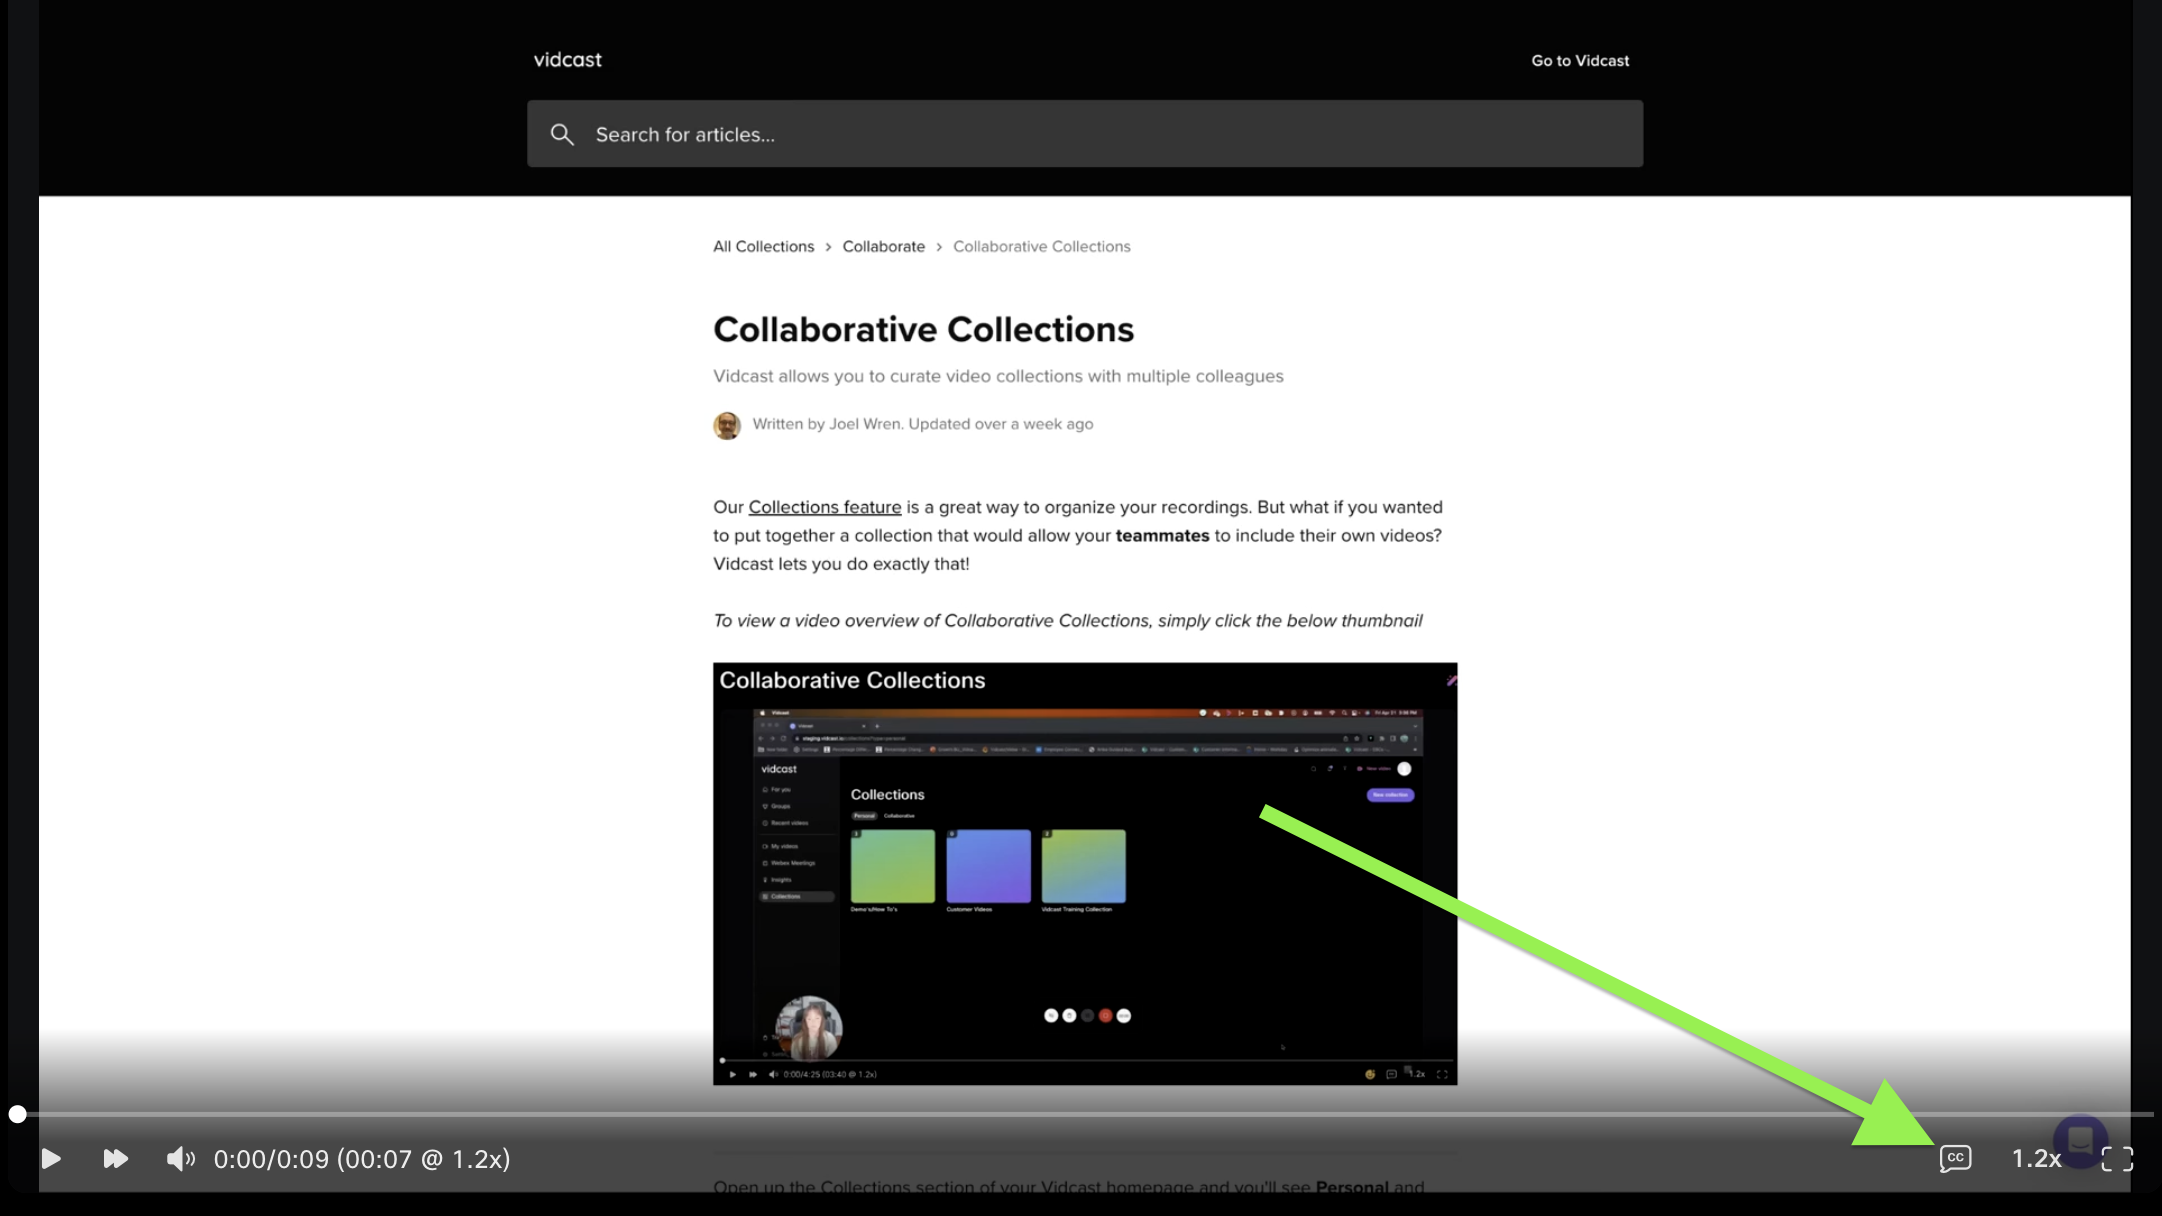Screen dimensions: 2162x1216
Task: Open the underlined Collections feature link
Action: [824, 507]
